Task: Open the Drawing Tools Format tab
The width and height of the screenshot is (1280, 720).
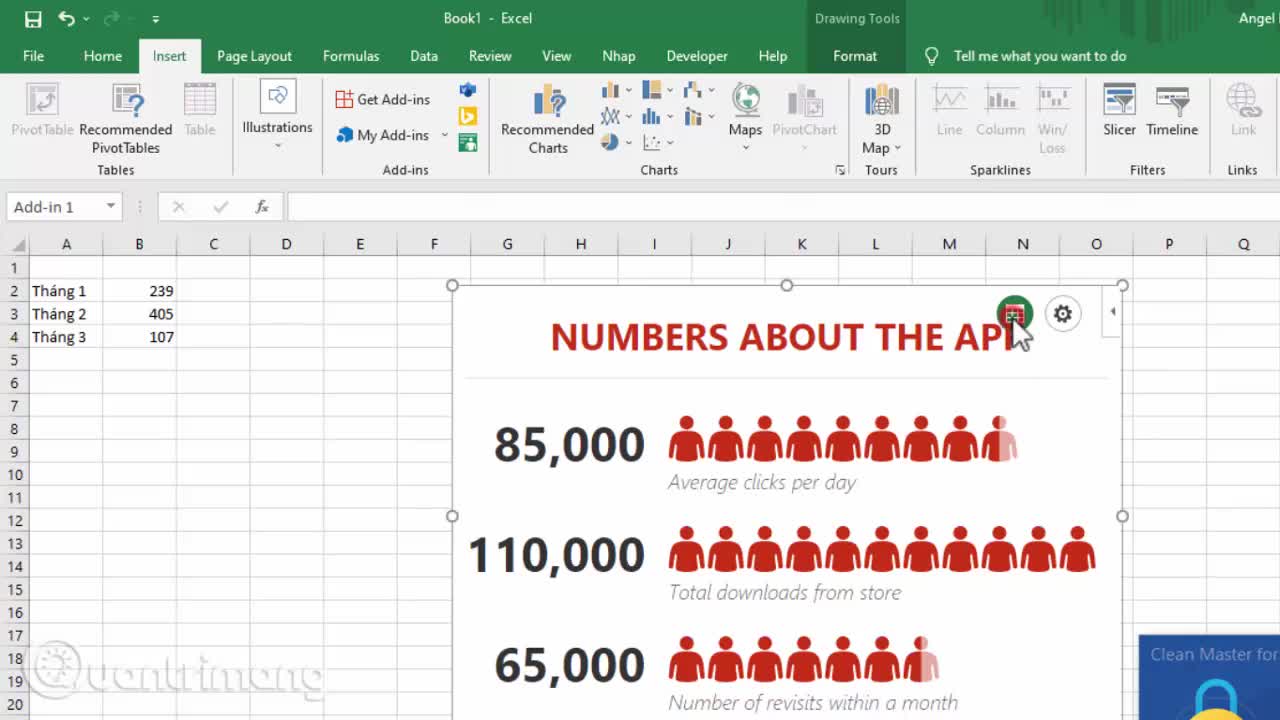Action: 855,56
